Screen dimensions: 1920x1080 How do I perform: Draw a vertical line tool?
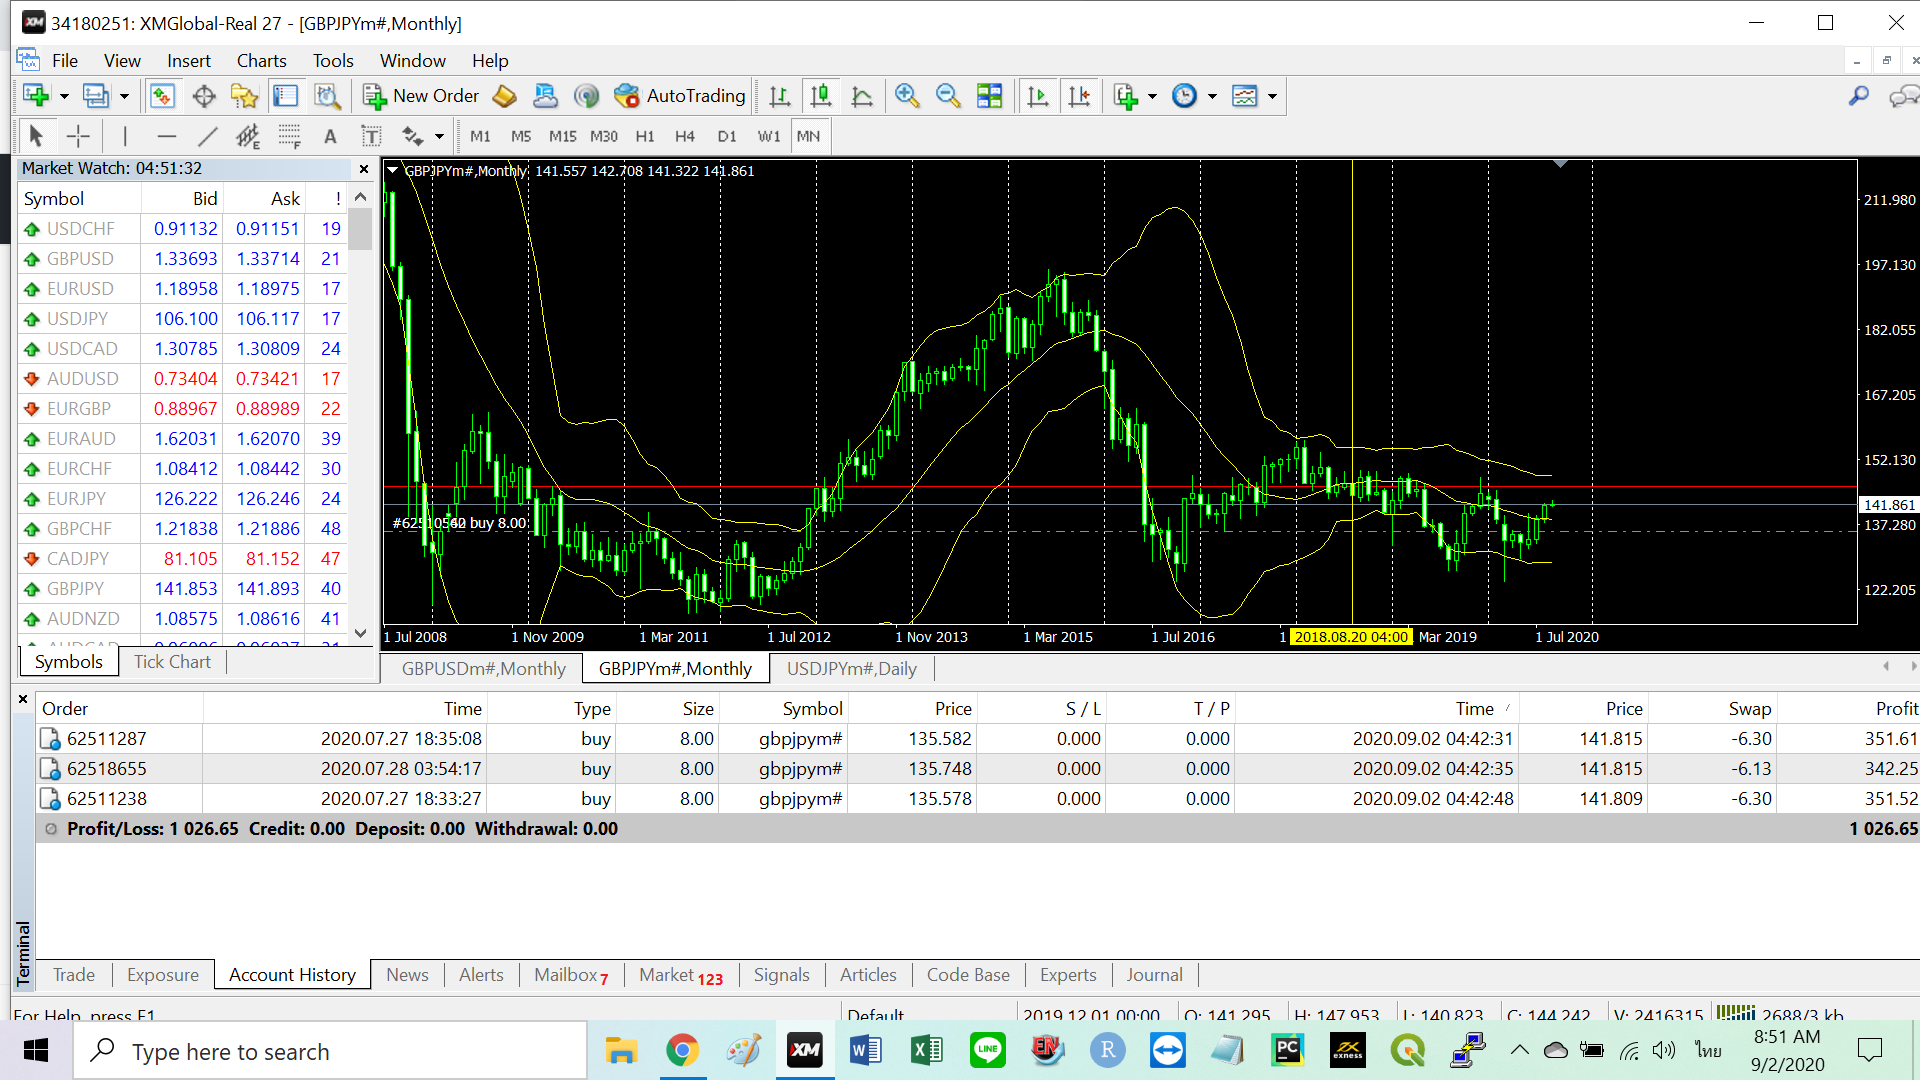tap(125, 136)
